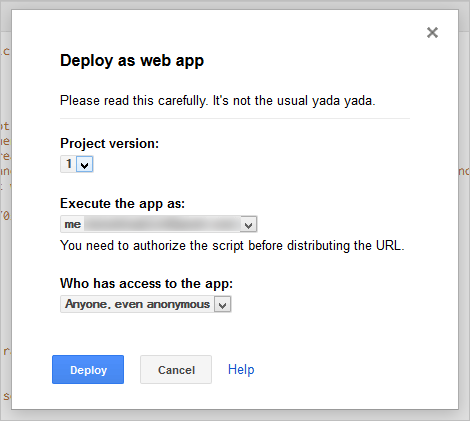Cancel the web app deployment
Screen dimensions: 470x421
pyautogui.click(x=176, y=370)
